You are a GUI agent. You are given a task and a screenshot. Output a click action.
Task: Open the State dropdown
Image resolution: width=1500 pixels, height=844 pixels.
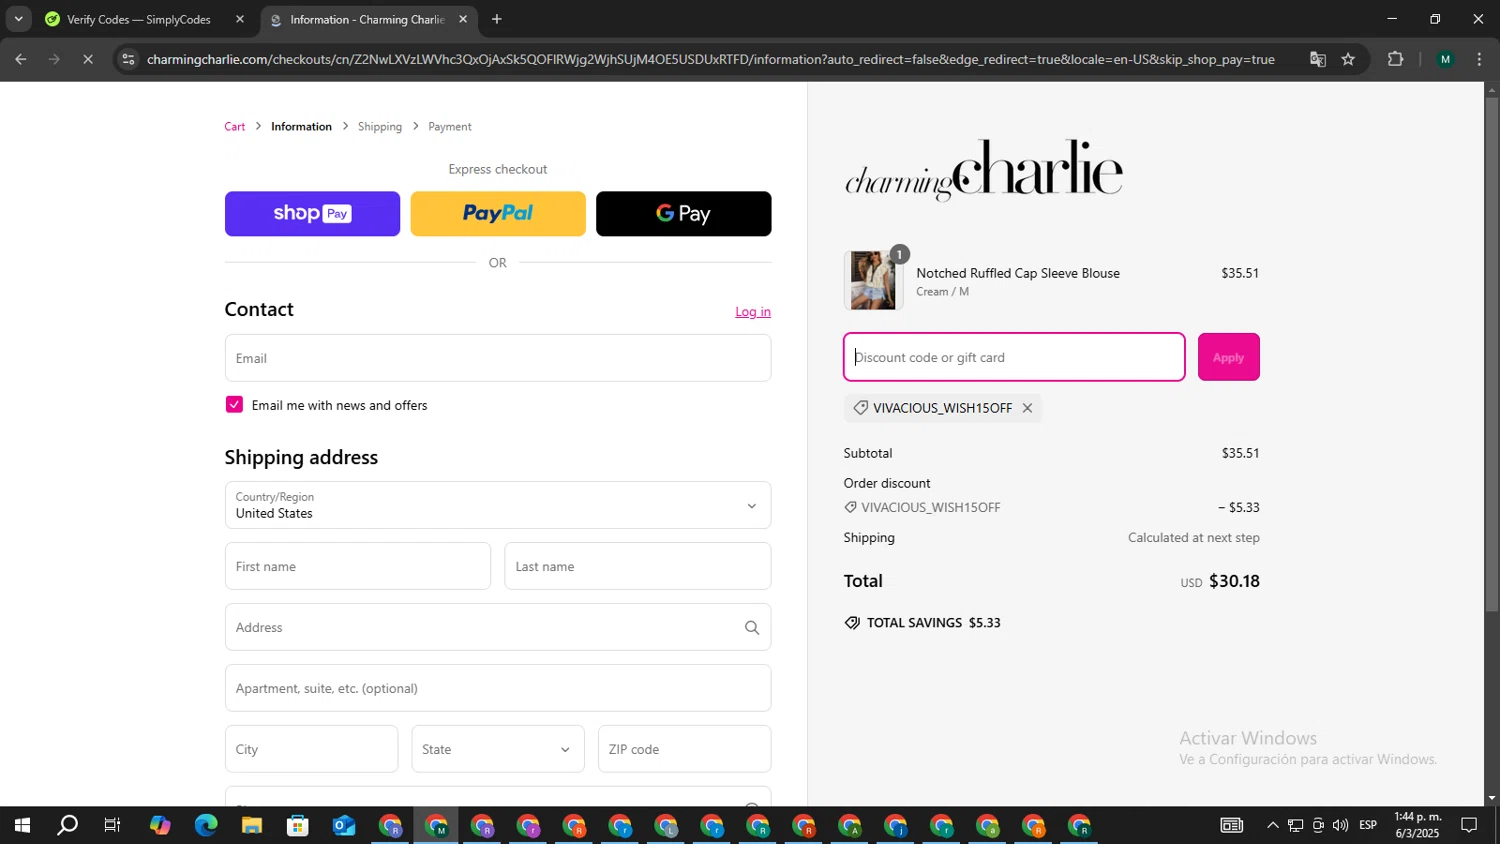498,749
